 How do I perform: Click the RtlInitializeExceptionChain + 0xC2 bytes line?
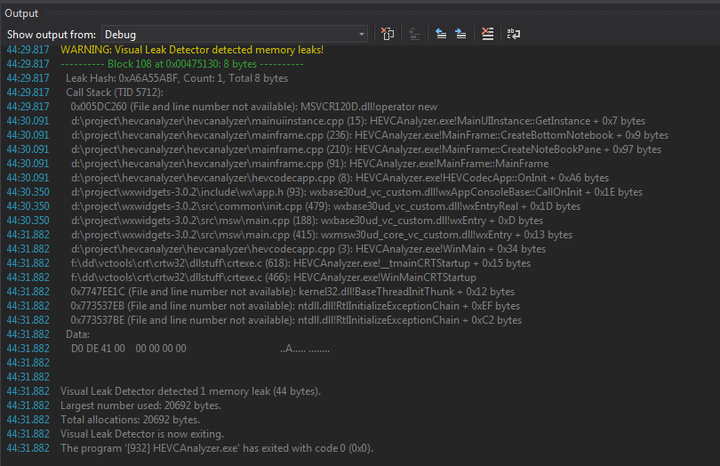[296, 320]
